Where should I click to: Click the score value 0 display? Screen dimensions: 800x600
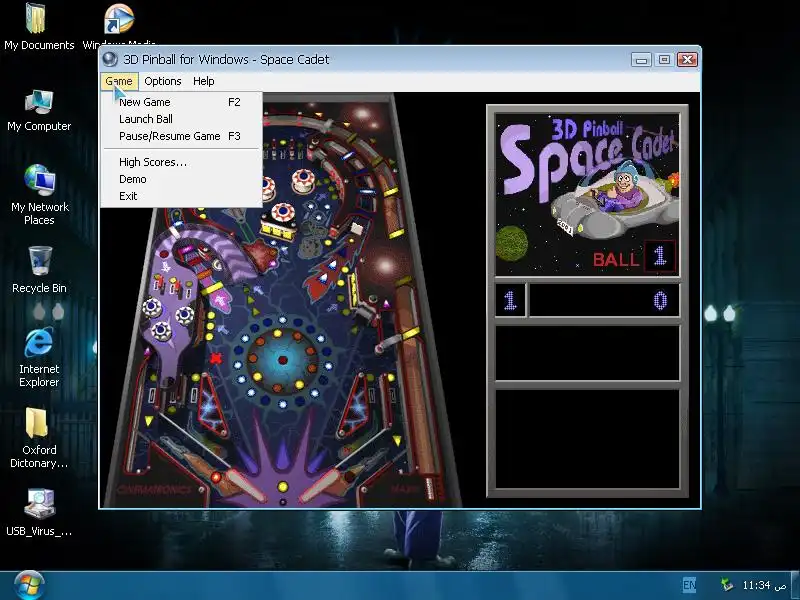pos(605,301)
